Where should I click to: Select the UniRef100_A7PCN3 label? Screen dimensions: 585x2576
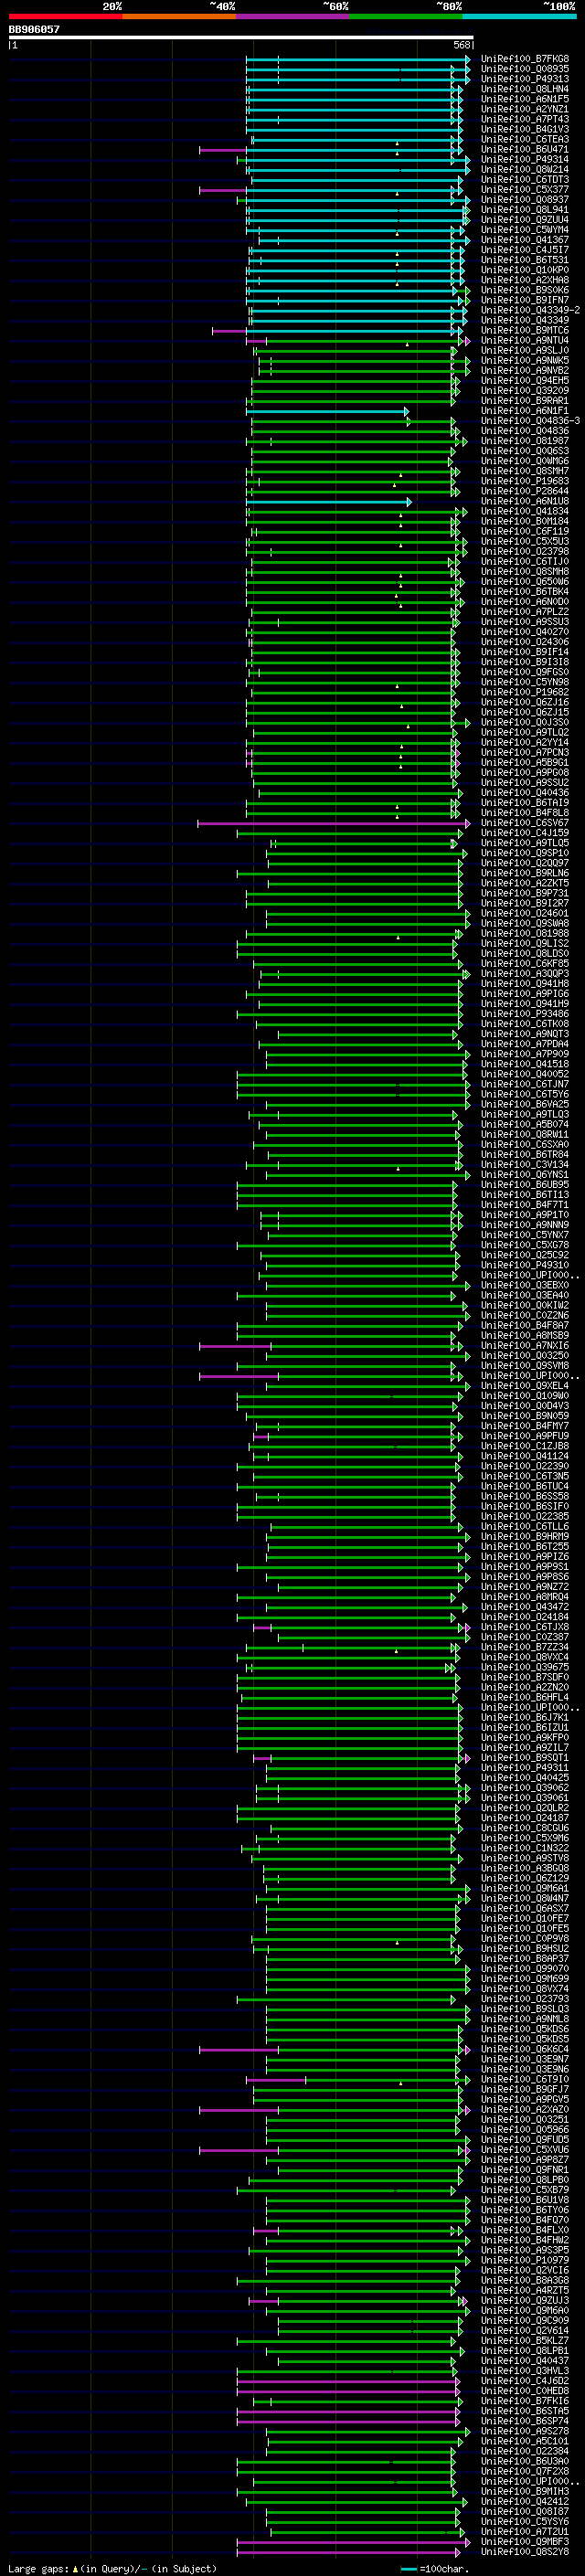[525, 752]
